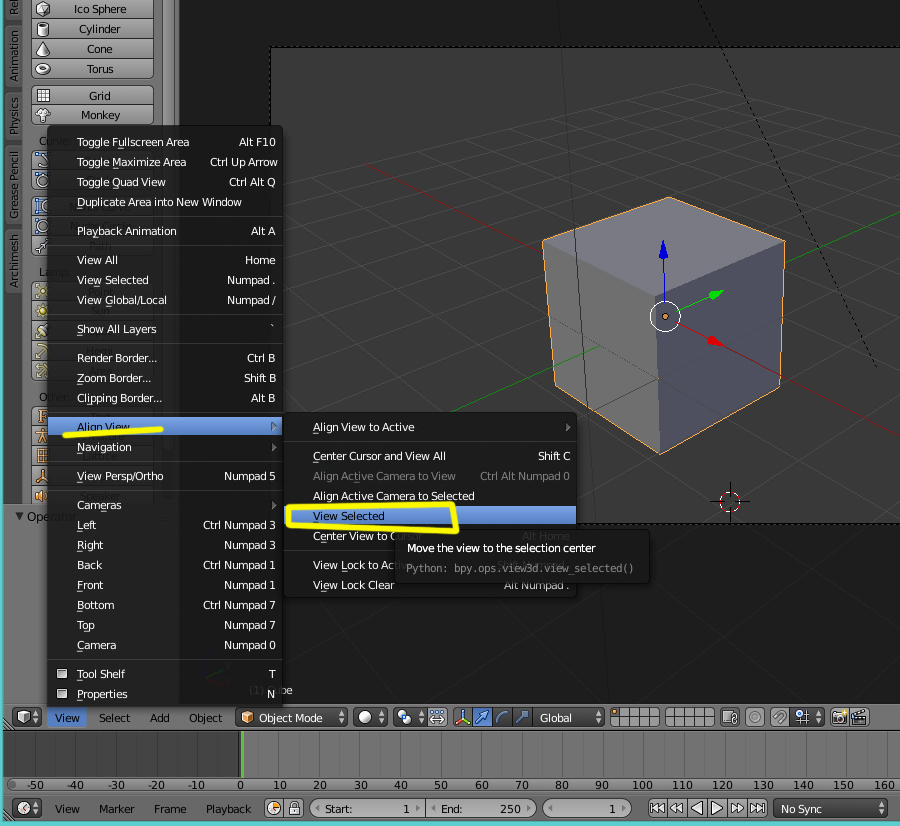Image resolution: width=900 pixels, height=826 pixels.
Task: Play timeline animation forward
Action: pyautogui.click(x=717, y=809)
